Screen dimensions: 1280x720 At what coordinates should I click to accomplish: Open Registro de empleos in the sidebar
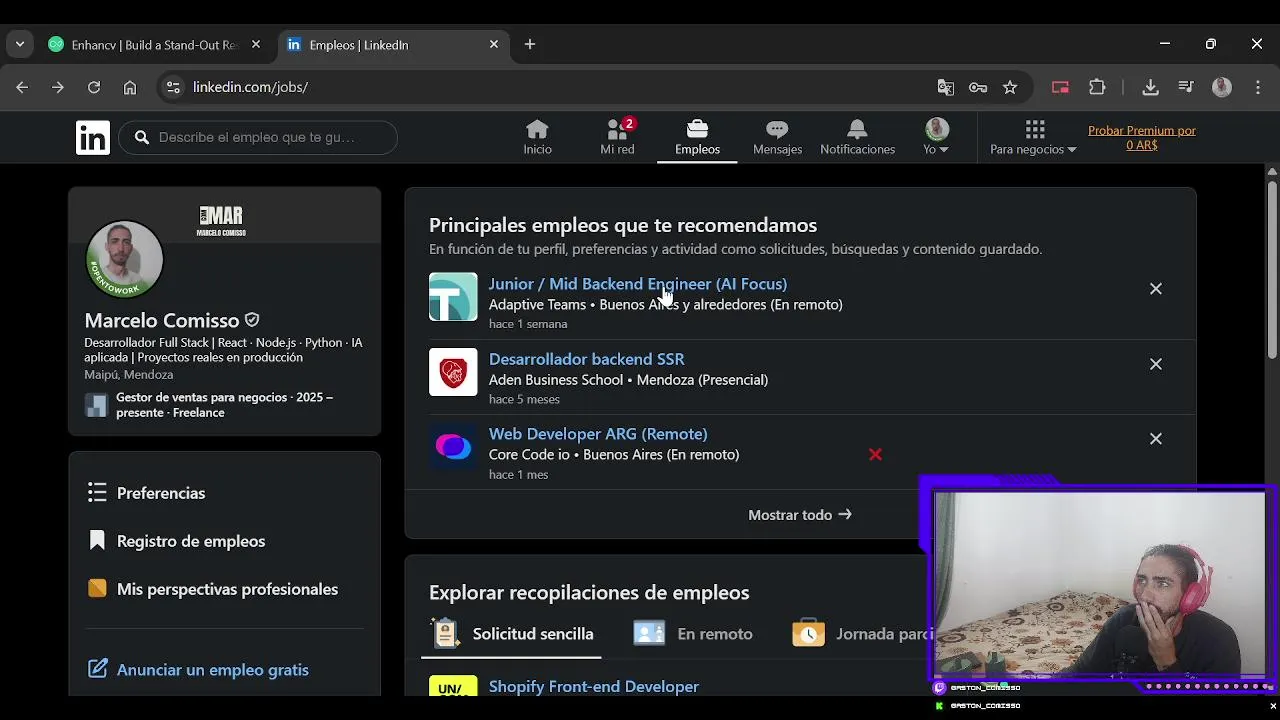click(x=175, y=541)
